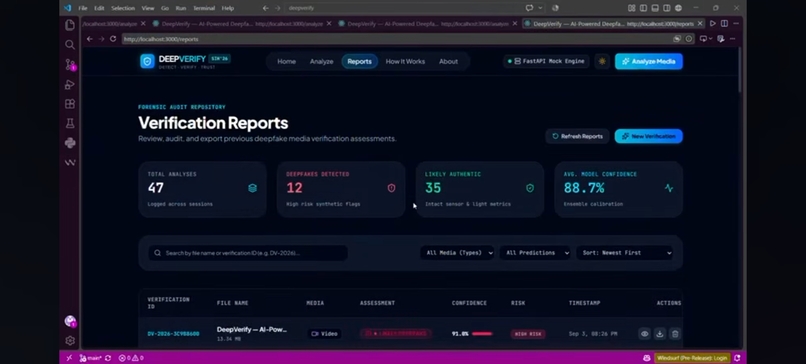The height and width of the screenshot is (364, 806).
Task: Select the Reports nav item
Action: [359, 62]
